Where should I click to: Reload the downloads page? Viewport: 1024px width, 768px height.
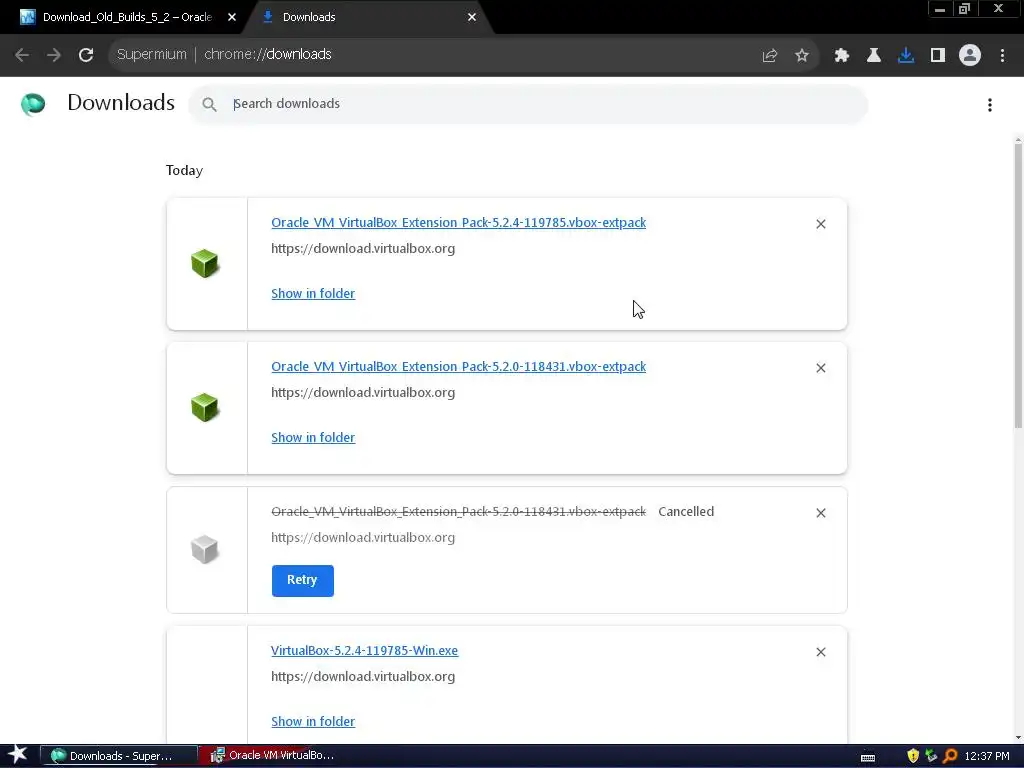[86, 55]
